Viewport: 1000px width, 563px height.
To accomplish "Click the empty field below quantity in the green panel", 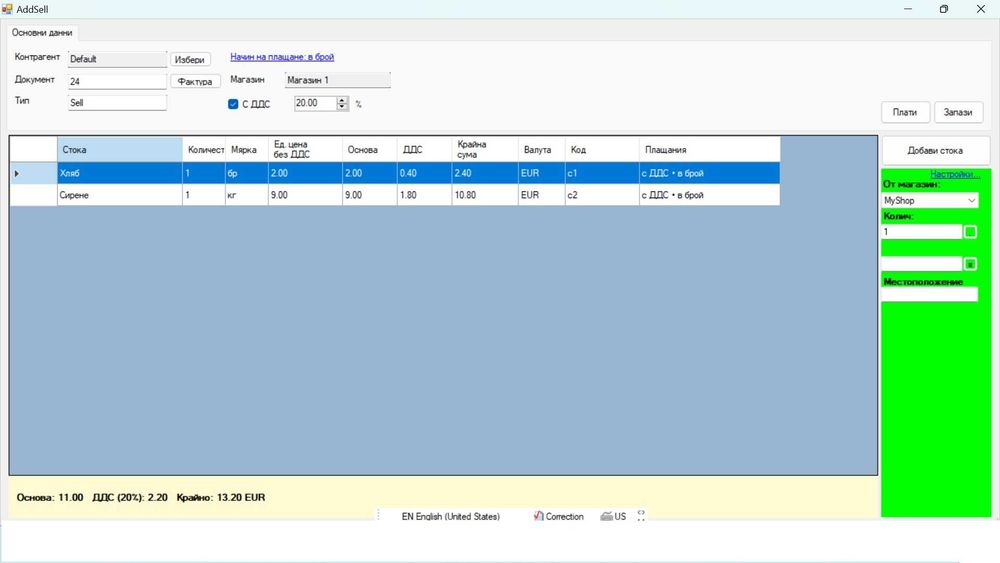I will click(x=922, y=263).
